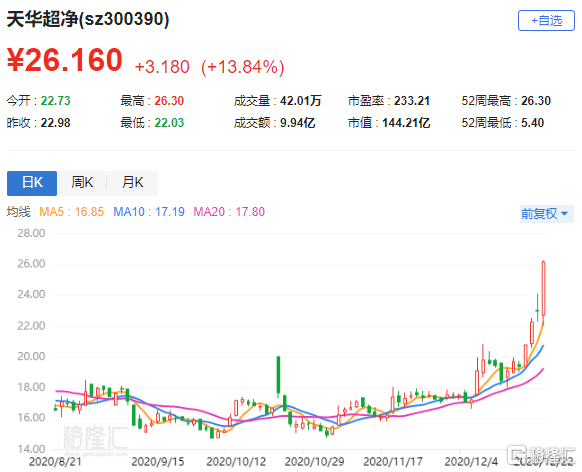Click the latest tall red candlestick near 26.00

pos(543,289)
